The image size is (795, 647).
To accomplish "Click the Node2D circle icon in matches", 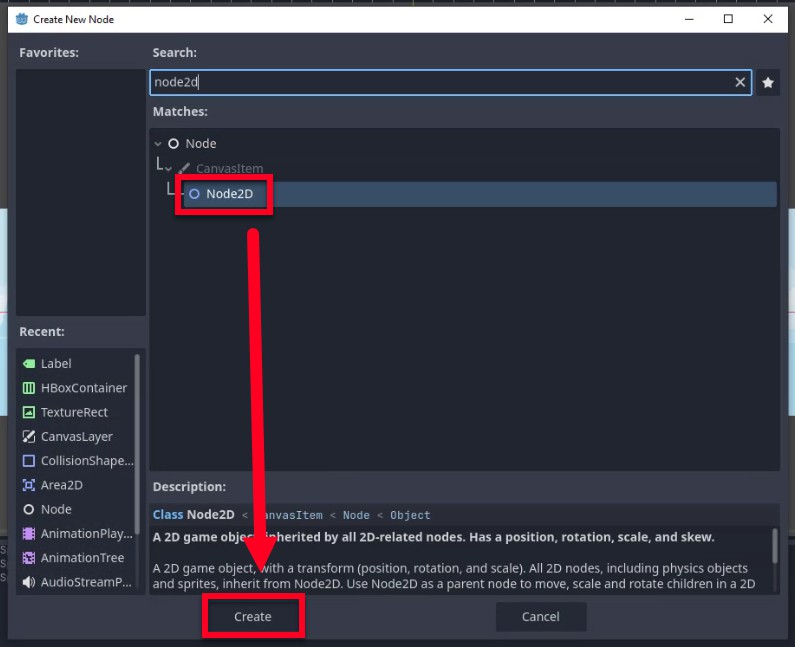I will (x=194, y=194).
